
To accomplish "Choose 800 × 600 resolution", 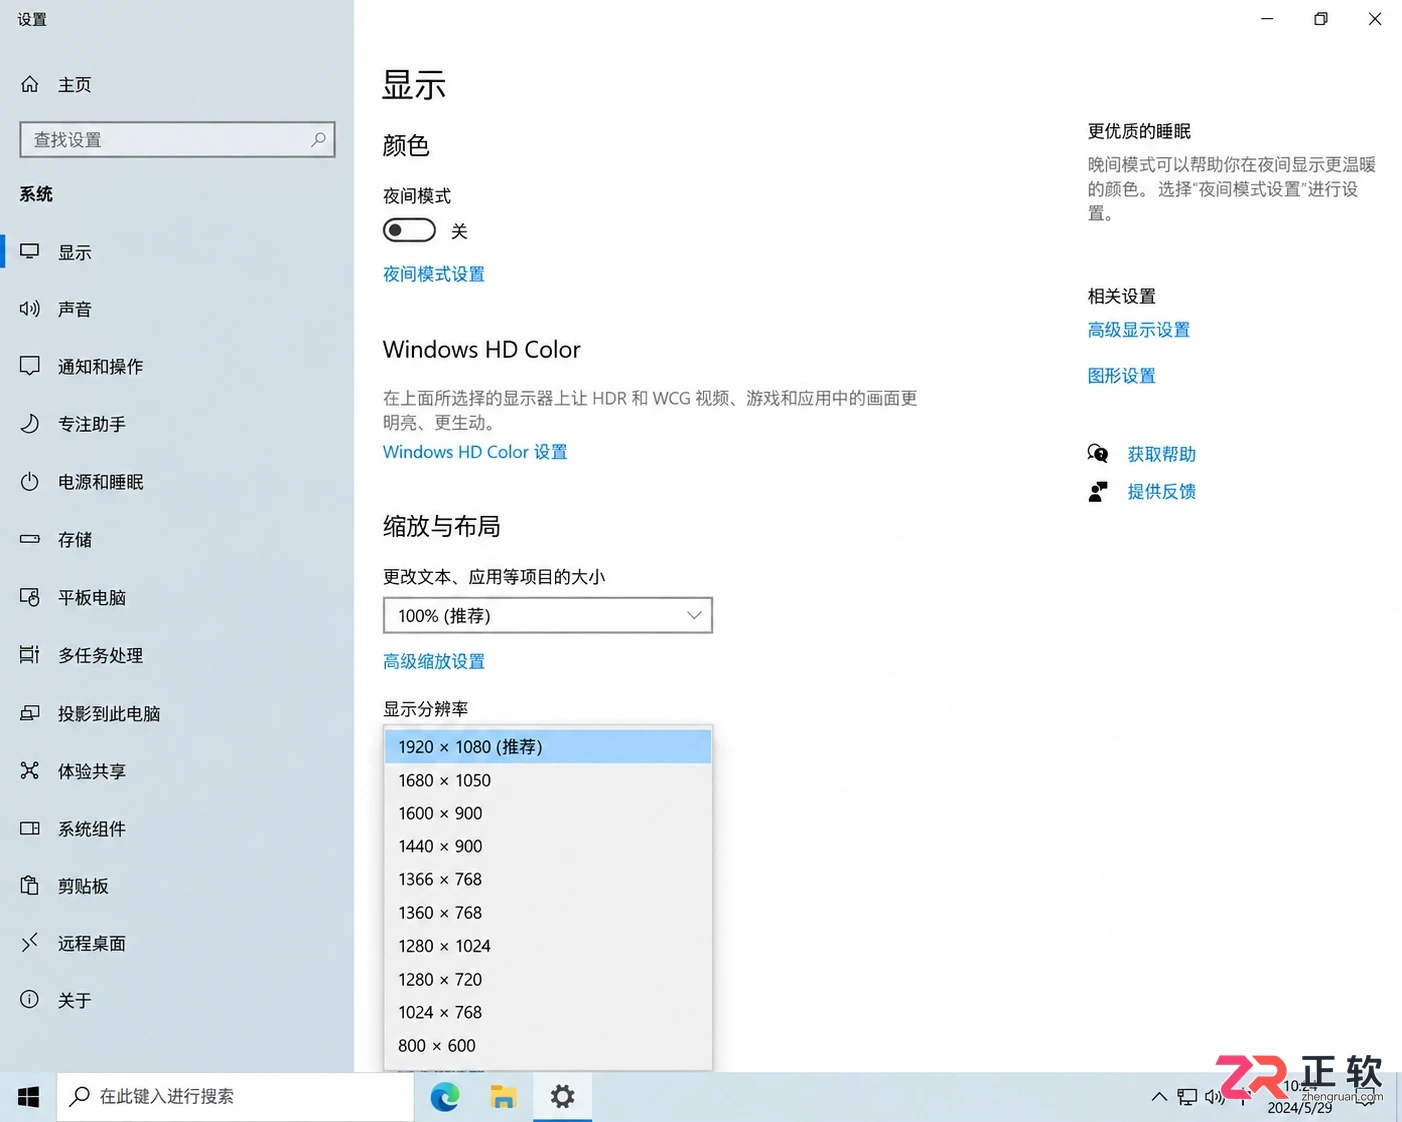I will (548, 1045).
